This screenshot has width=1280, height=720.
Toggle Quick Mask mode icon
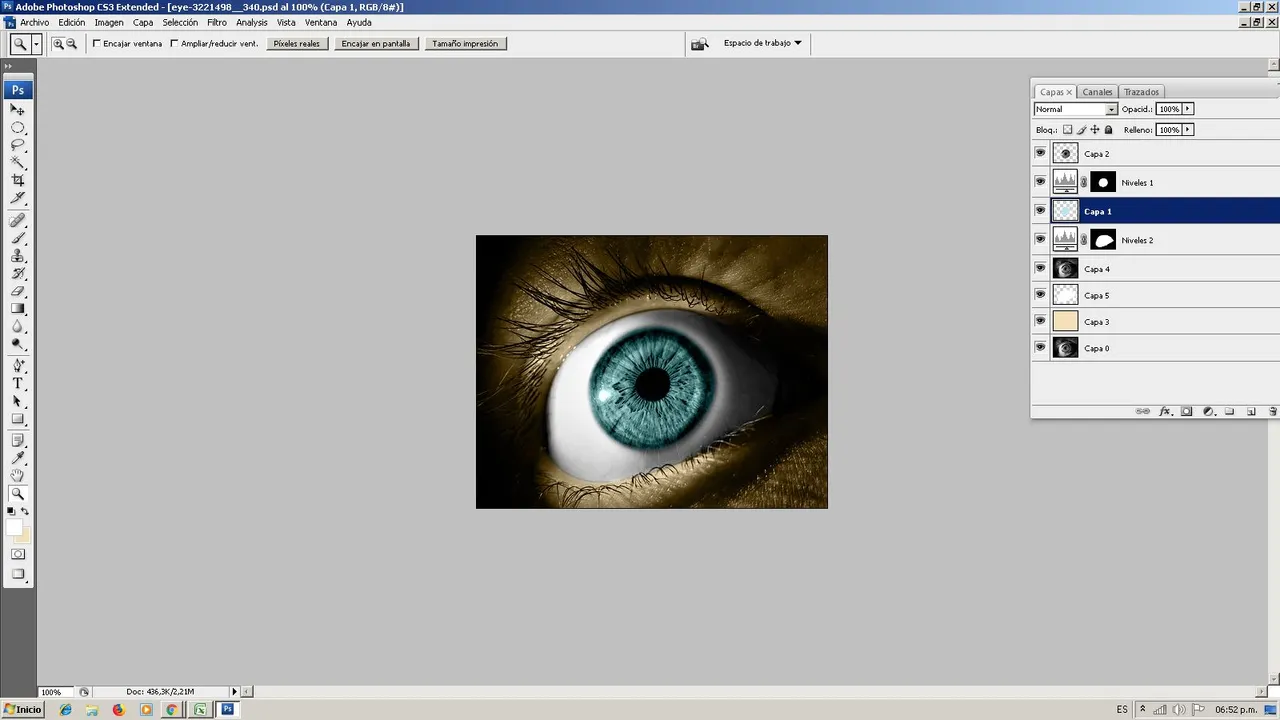coord(18,554)
